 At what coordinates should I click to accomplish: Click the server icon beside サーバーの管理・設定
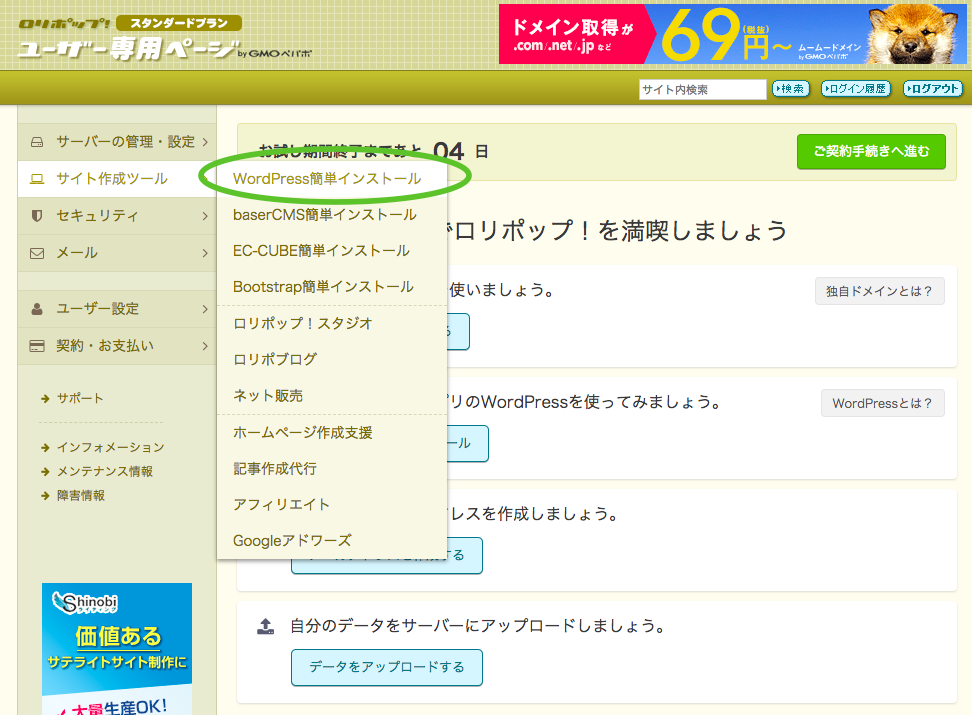[37, 142]
